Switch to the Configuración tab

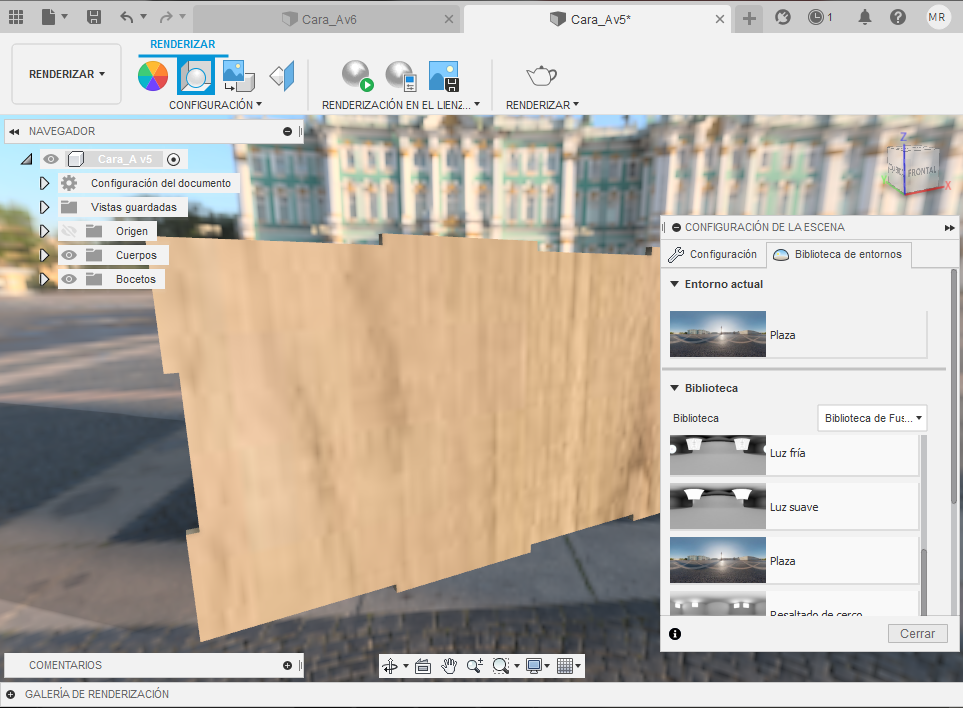[714, 254]
